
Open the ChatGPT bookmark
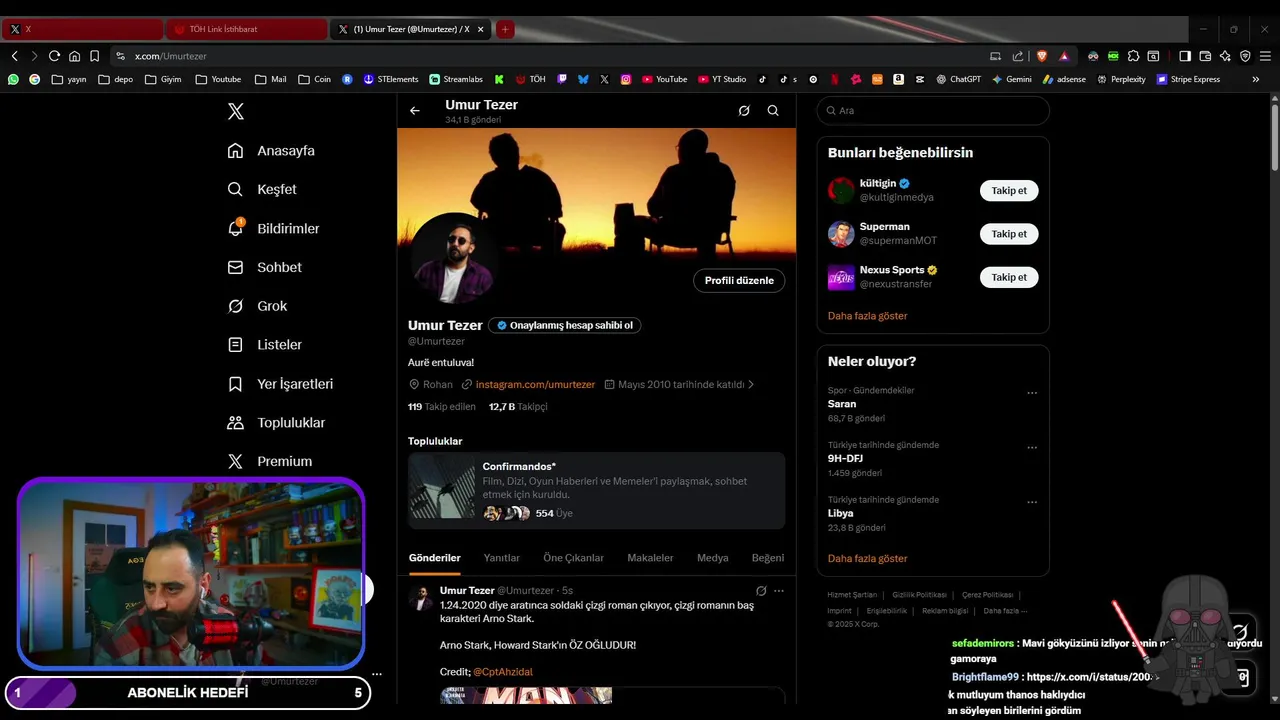tap(958, 79)
